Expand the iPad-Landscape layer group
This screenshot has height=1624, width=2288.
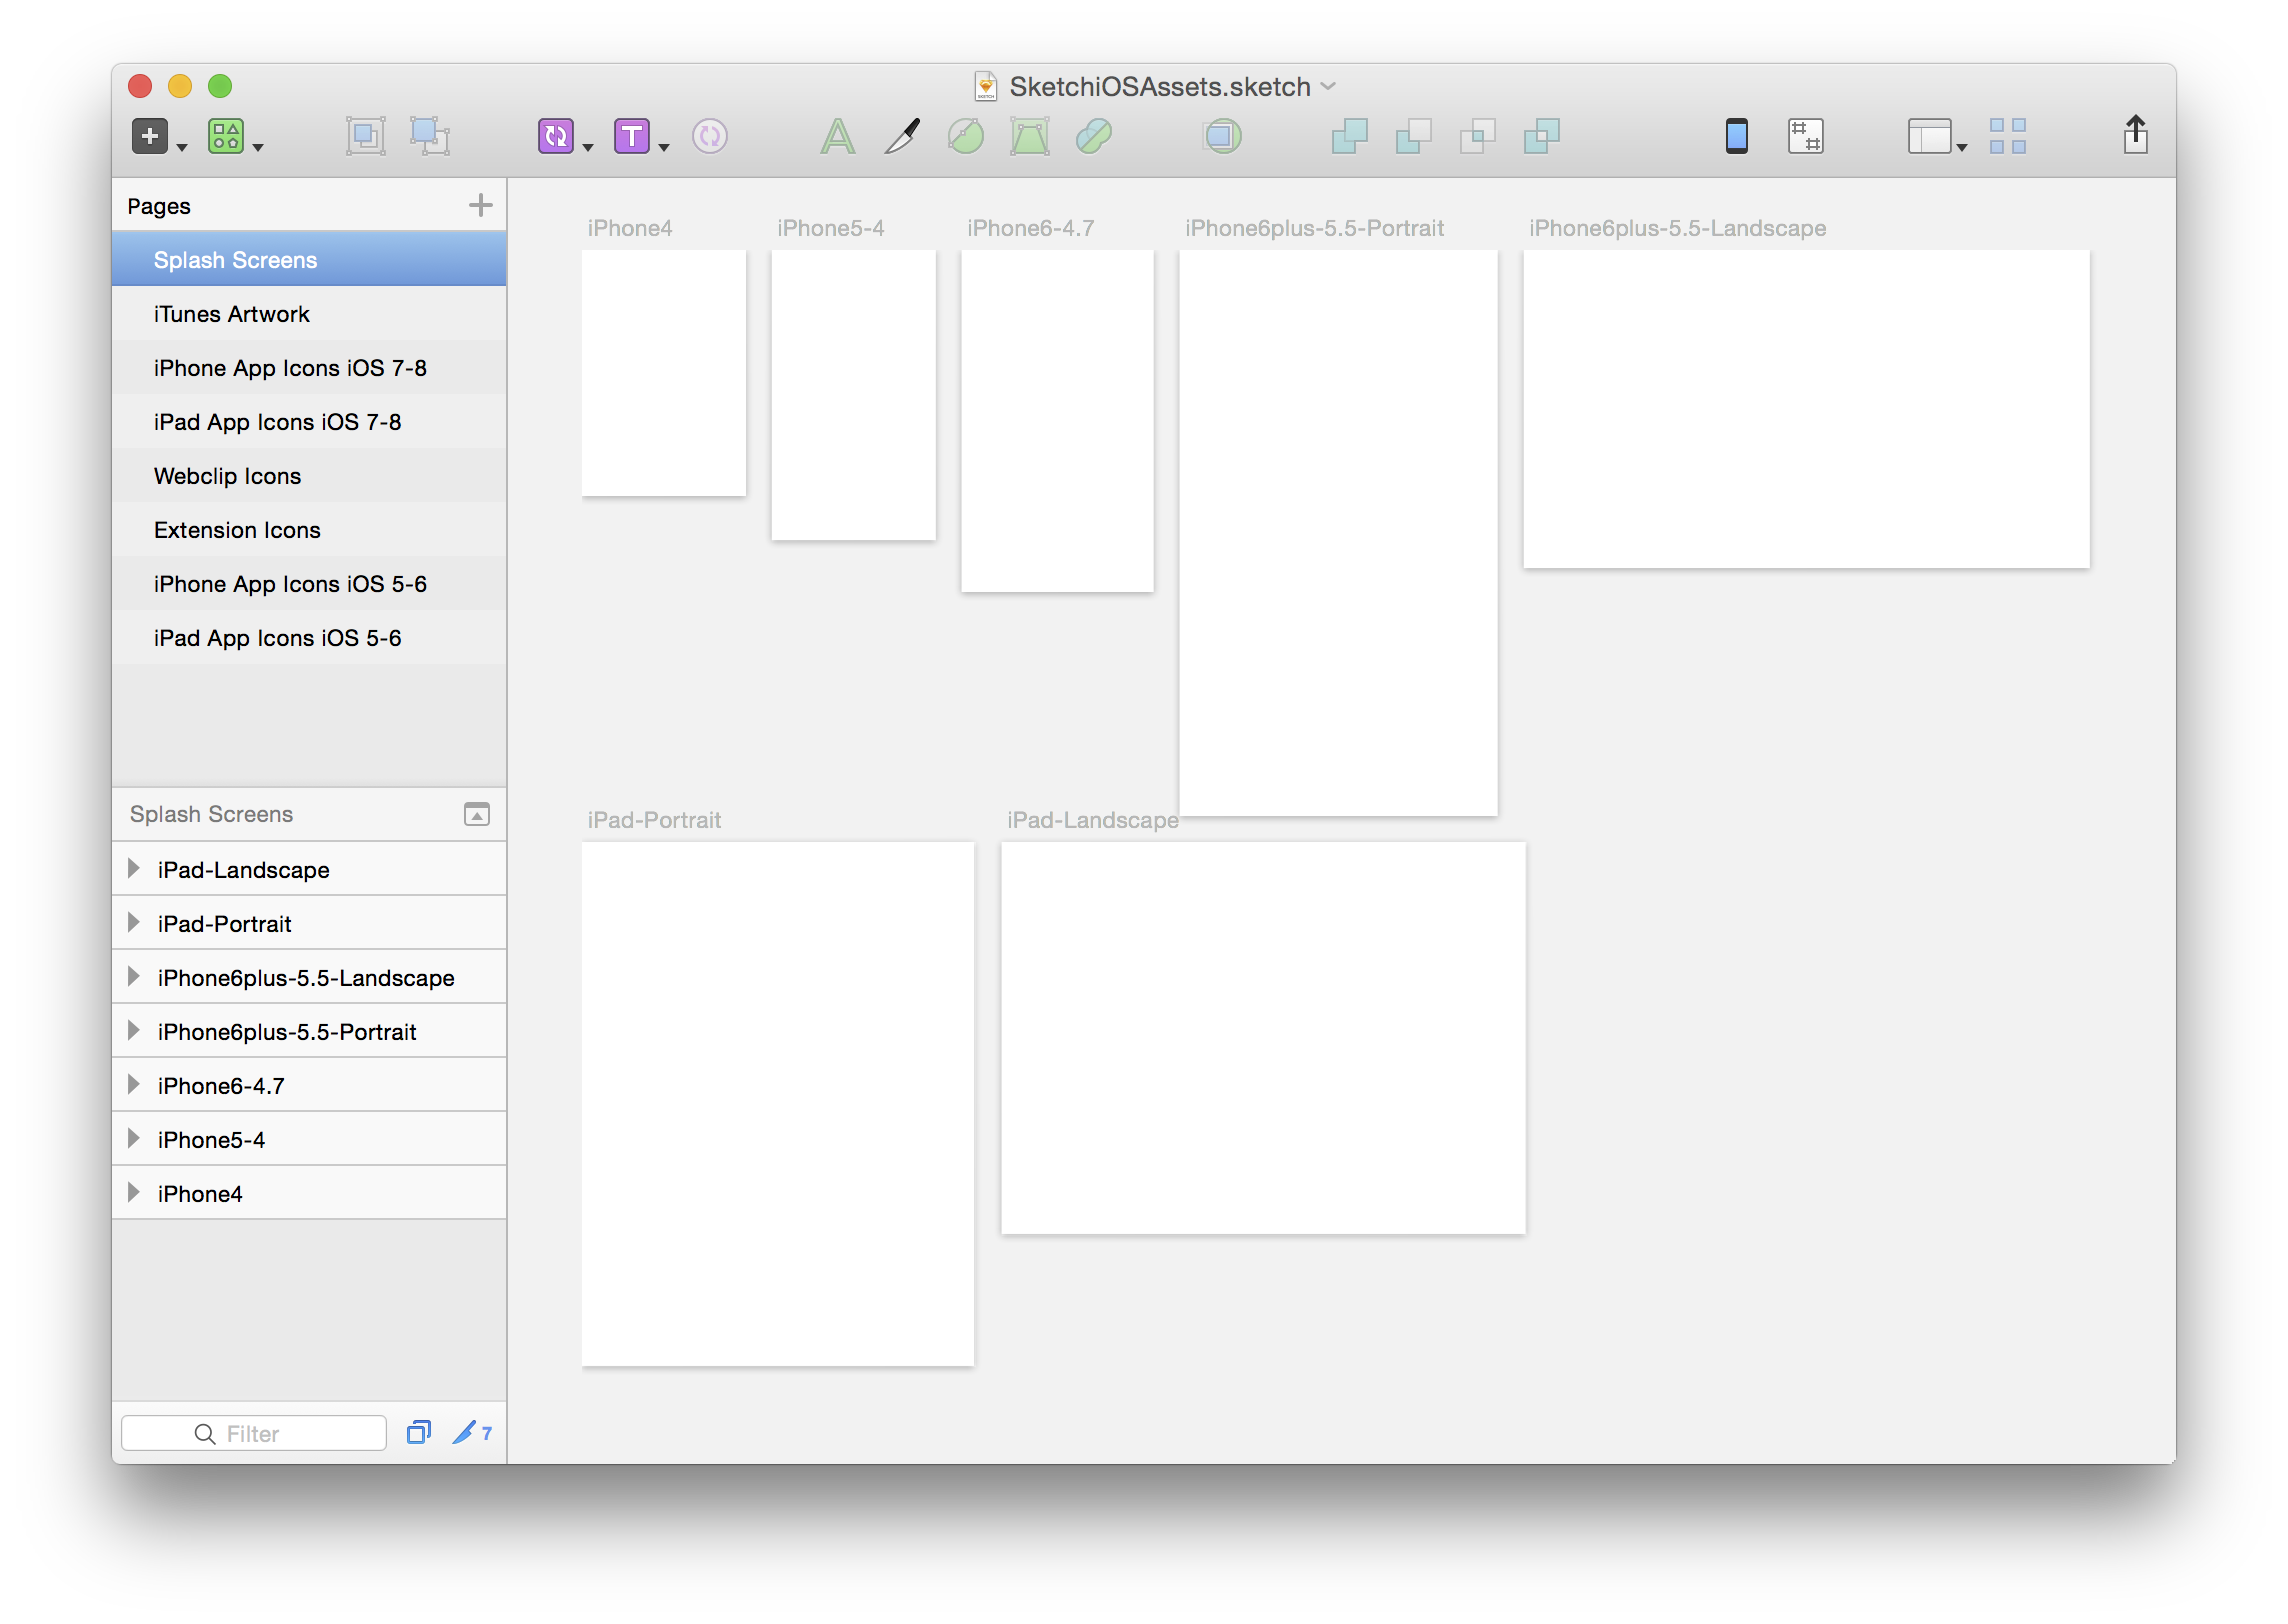(x=134, y=869)
